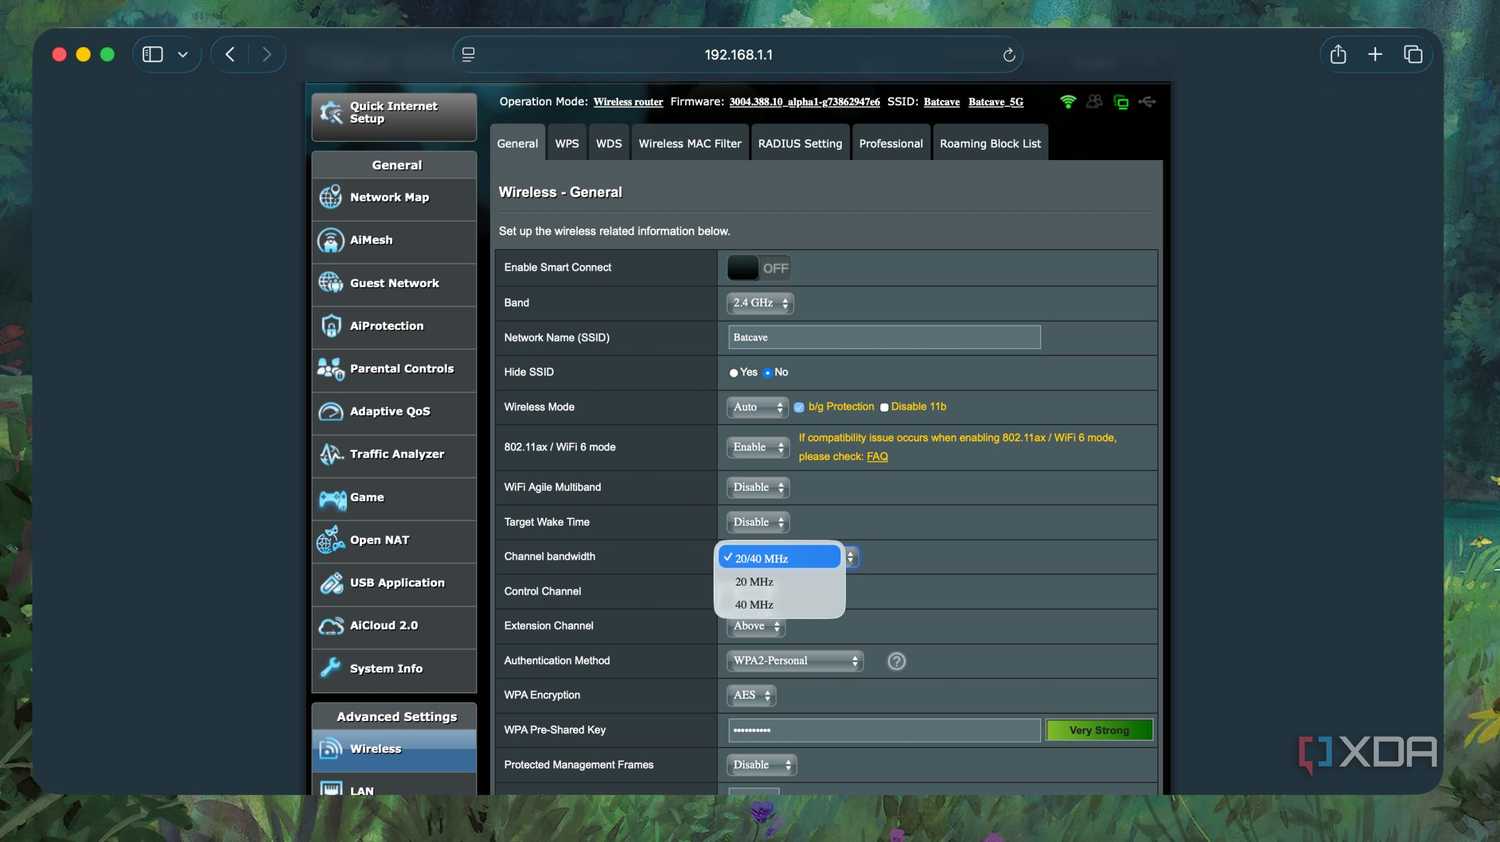Toggle the Safari sidebar
This screenshot has height=842, width=1500.
pos(153,54)
